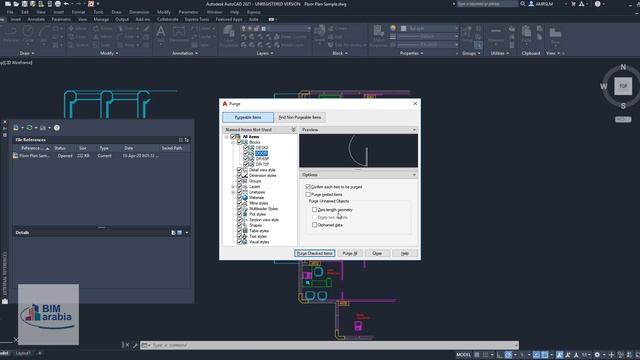Switch to the Express Tools ribbon tab
The height and width of the screenshot is (360, 640).
tap(197, 19)
